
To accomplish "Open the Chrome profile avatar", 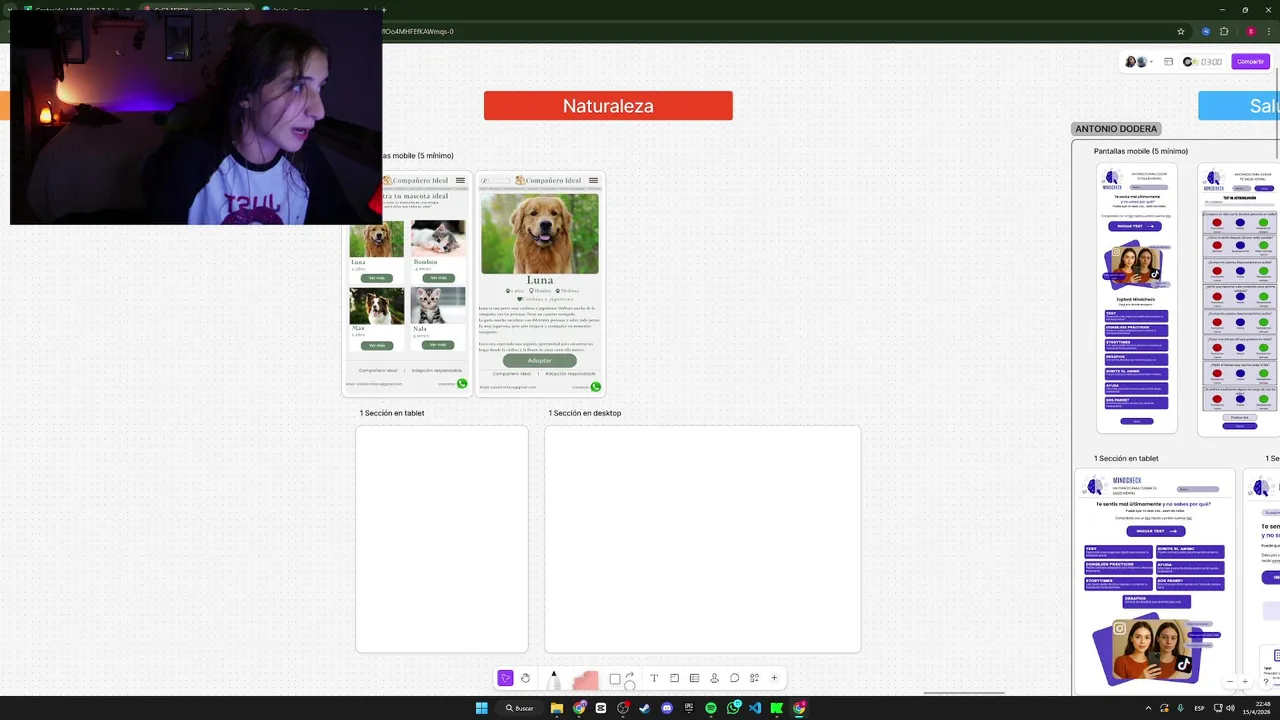I will [1251, 31].
